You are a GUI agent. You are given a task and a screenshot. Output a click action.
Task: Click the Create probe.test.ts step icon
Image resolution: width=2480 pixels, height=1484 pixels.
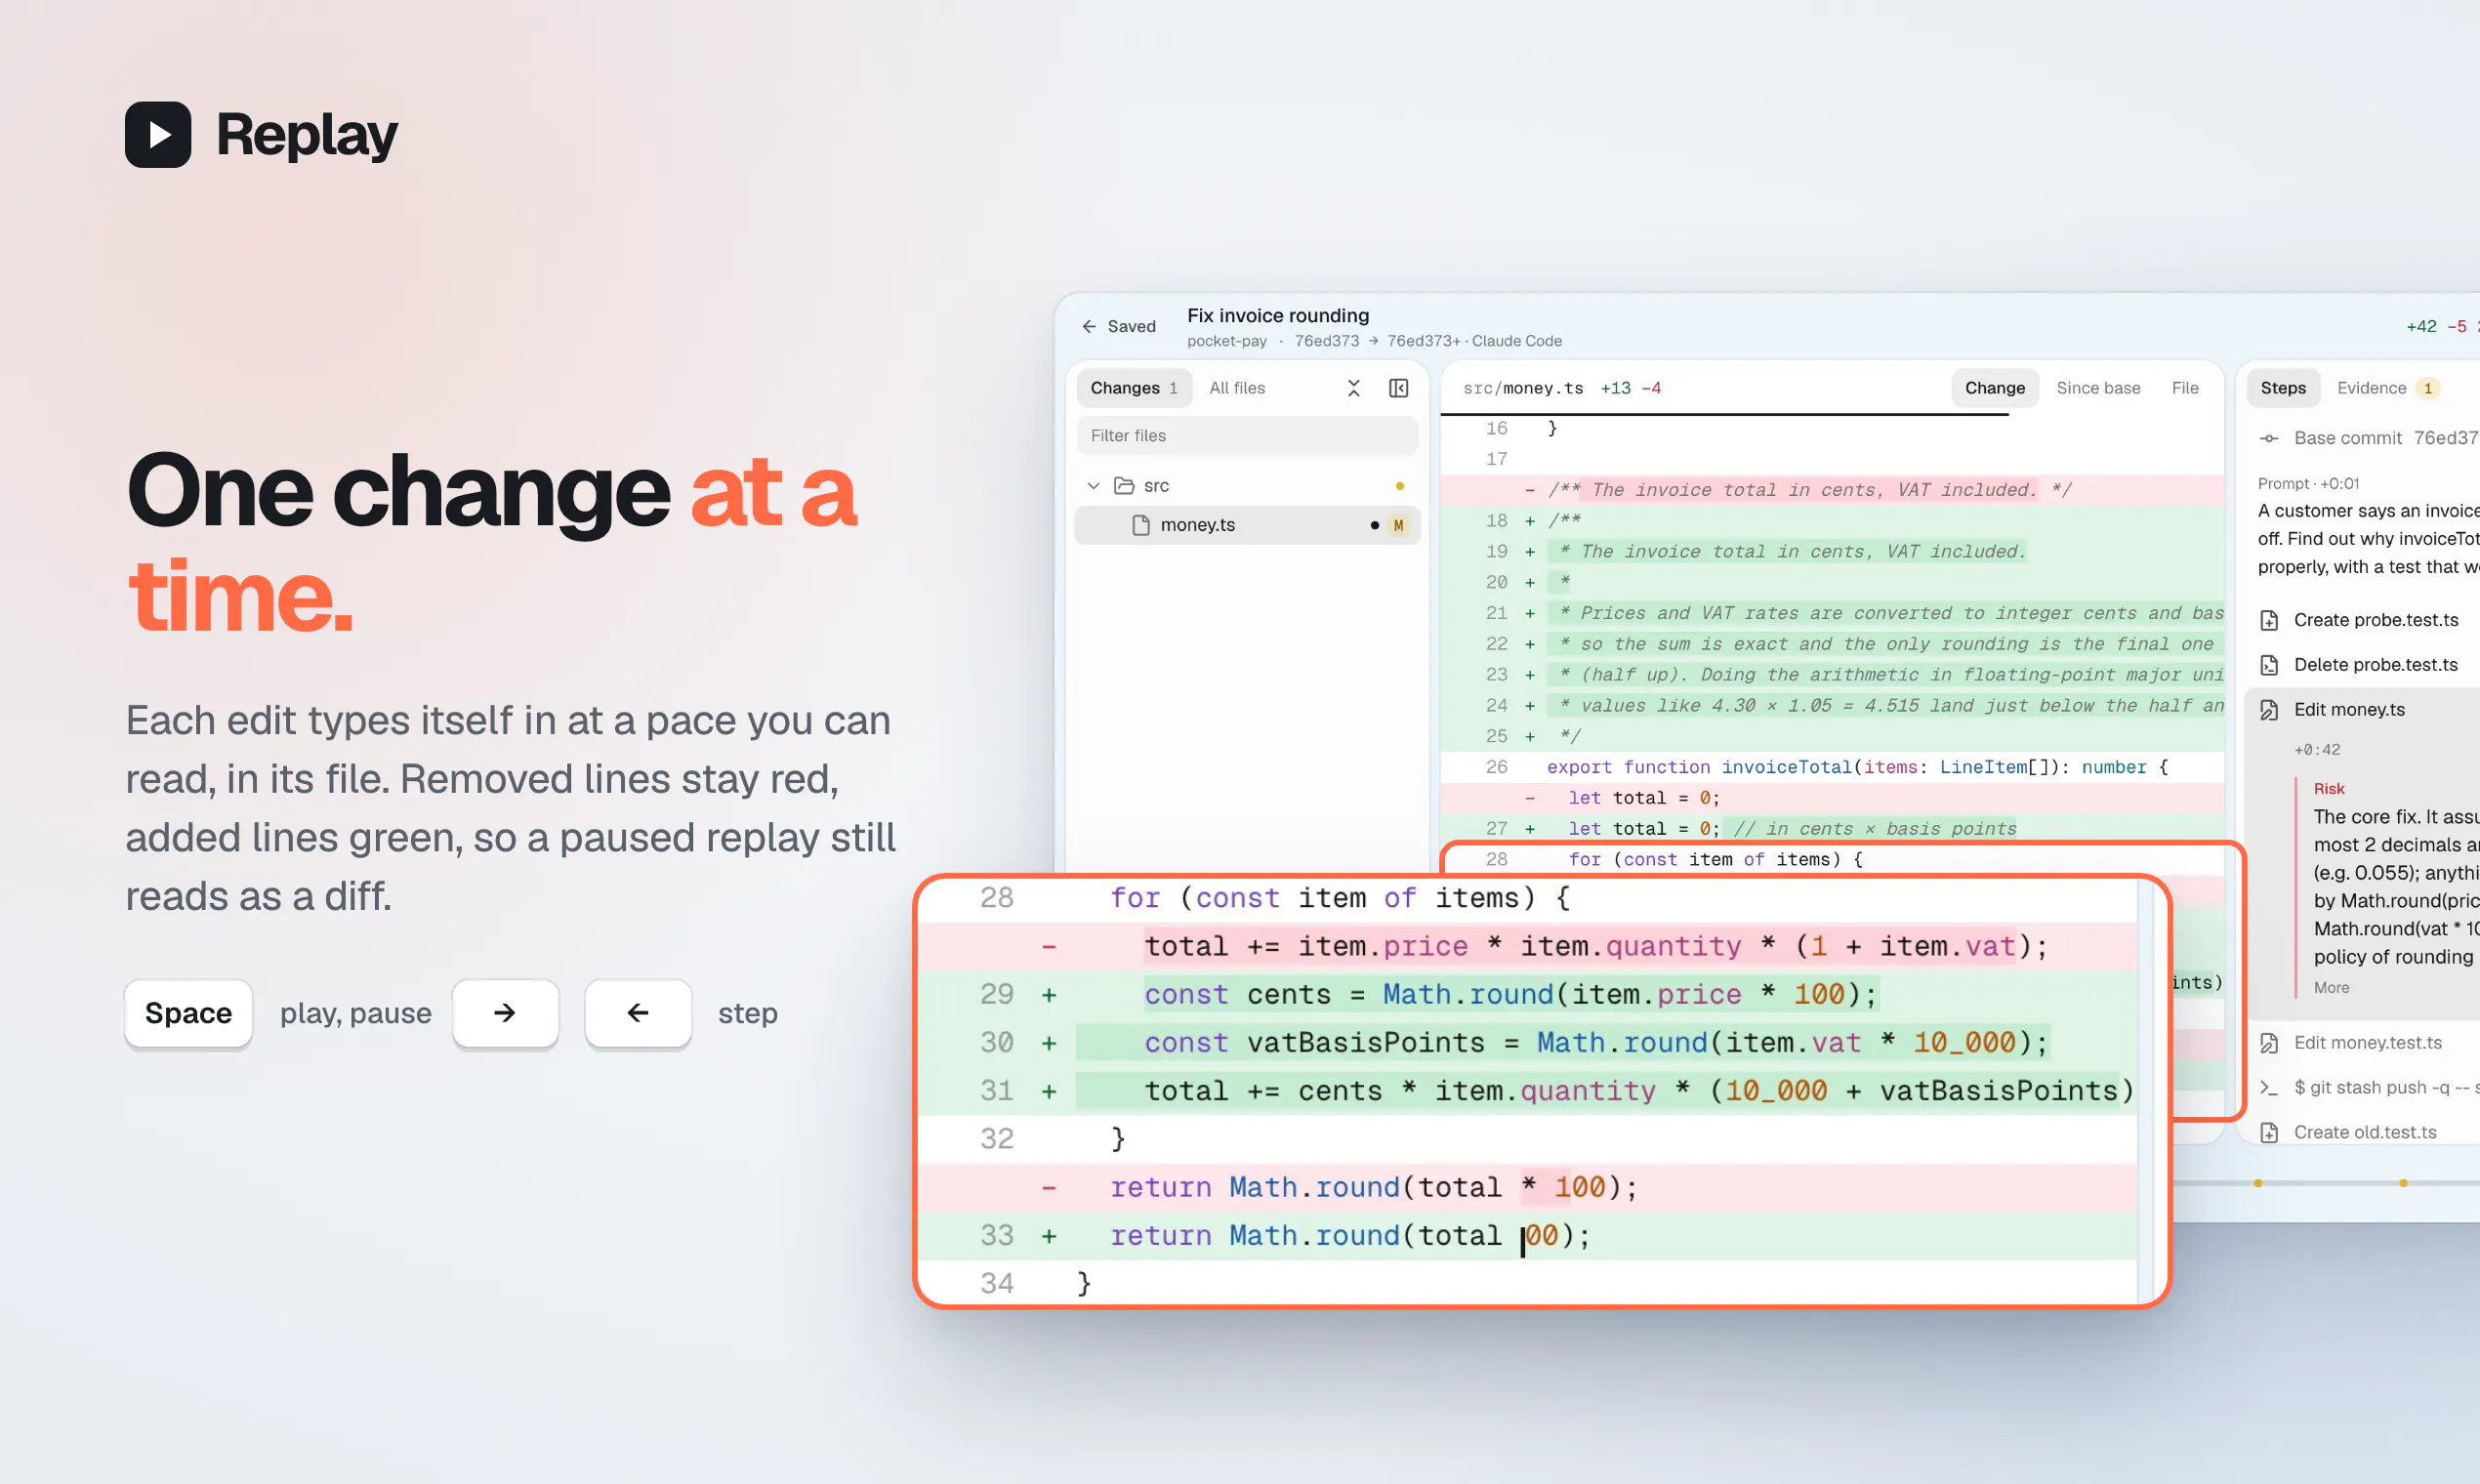[2269, 620]
